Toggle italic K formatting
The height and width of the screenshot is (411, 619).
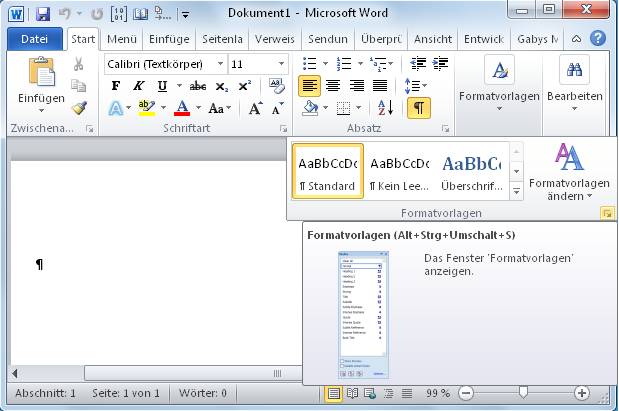[139, 86]
